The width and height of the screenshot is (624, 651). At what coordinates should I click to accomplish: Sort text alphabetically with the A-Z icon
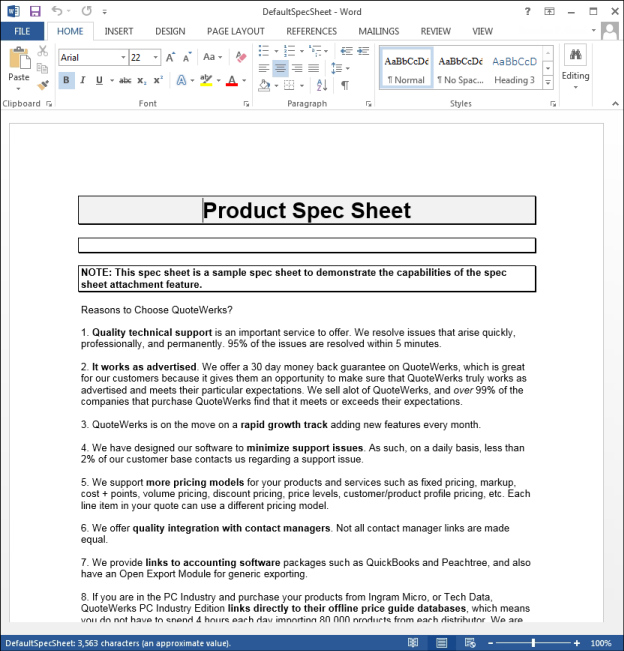pyautogui.click(x=322, y=85)
